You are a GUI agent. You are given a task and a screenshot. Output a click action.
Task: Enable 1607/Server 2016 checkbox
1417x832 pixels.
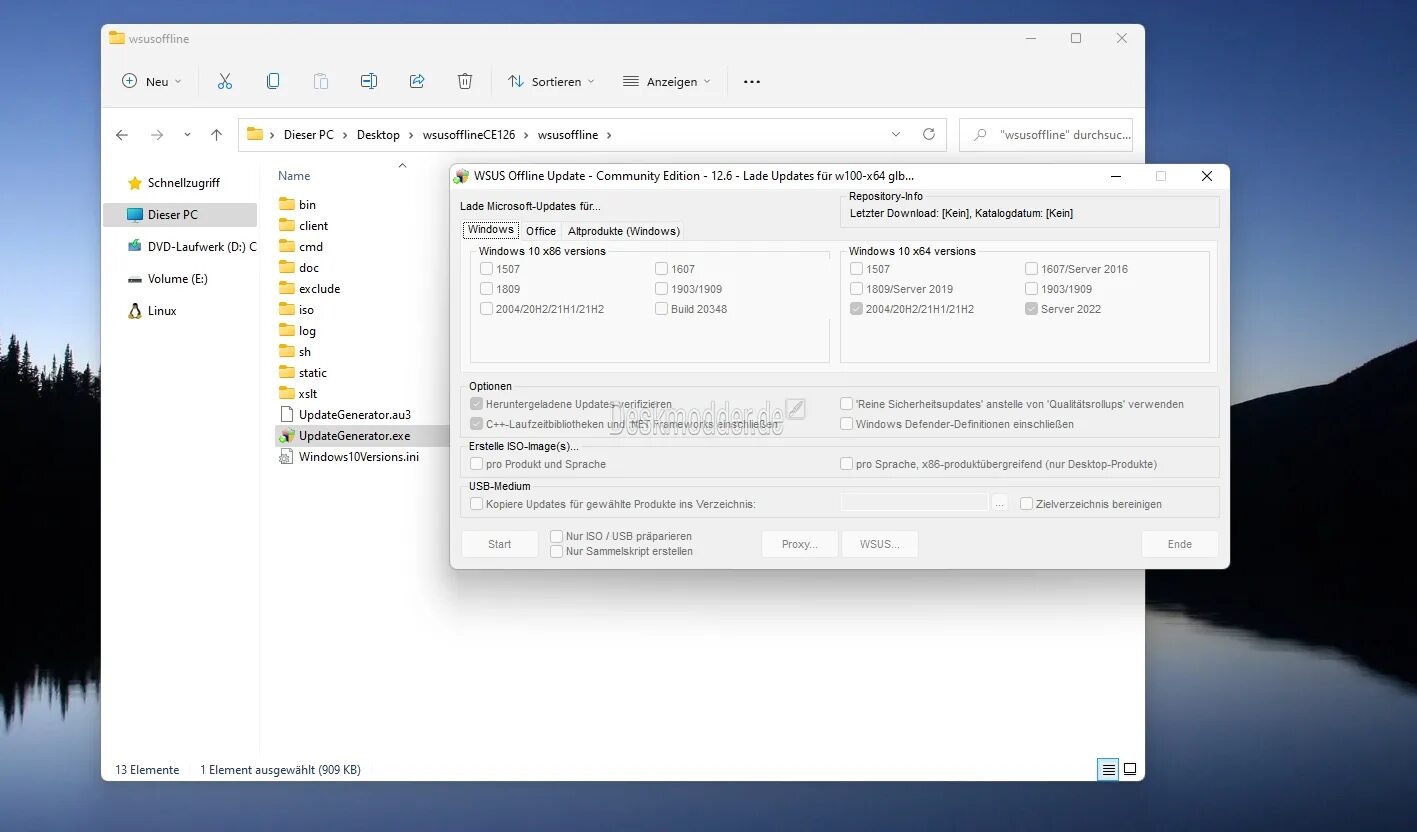(x=1032, y=269)
